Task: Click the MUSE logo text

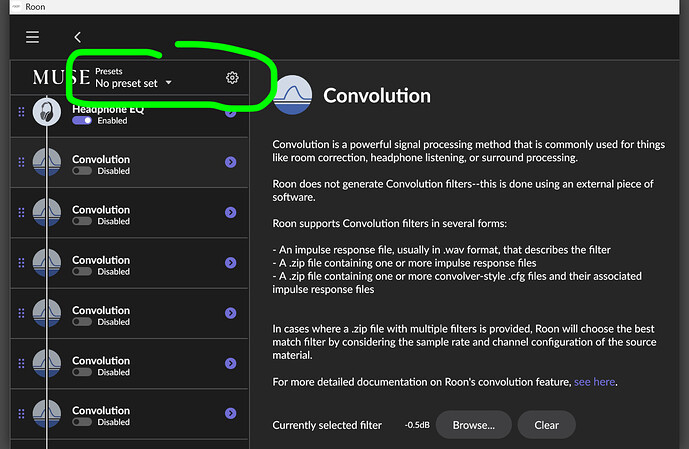Action: 61,78
